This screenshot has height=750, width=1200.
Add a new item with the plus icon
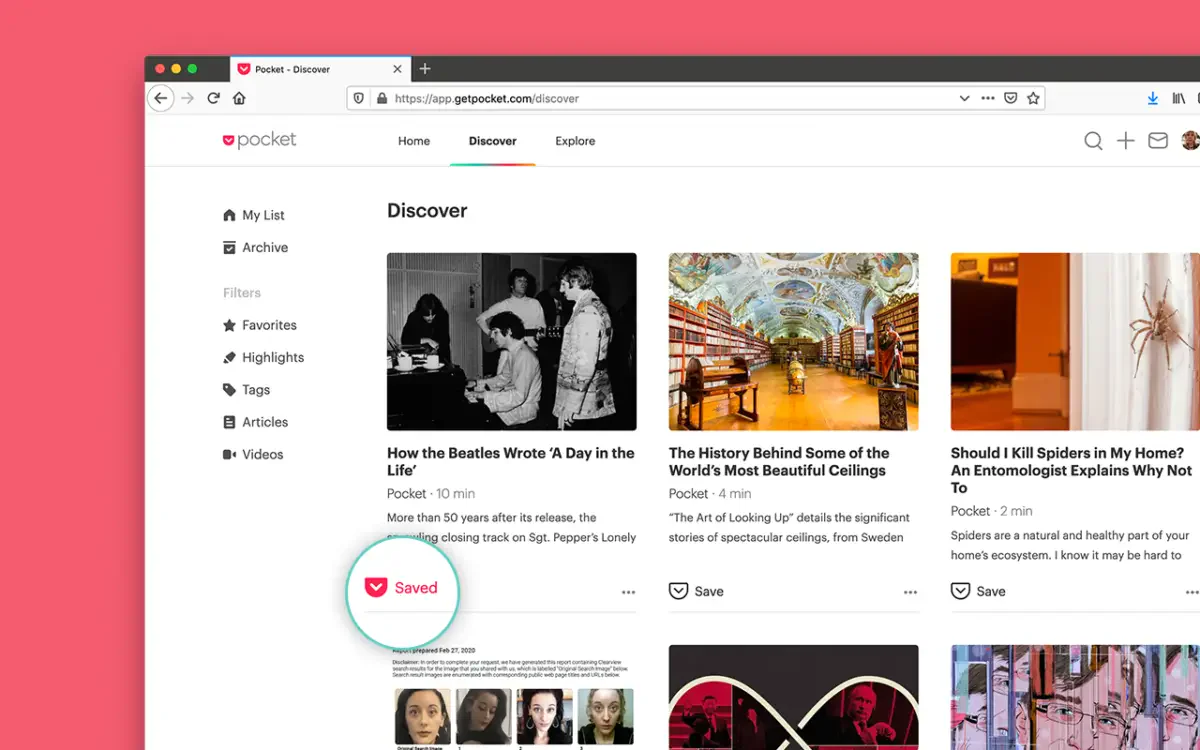coord(1126,141)
